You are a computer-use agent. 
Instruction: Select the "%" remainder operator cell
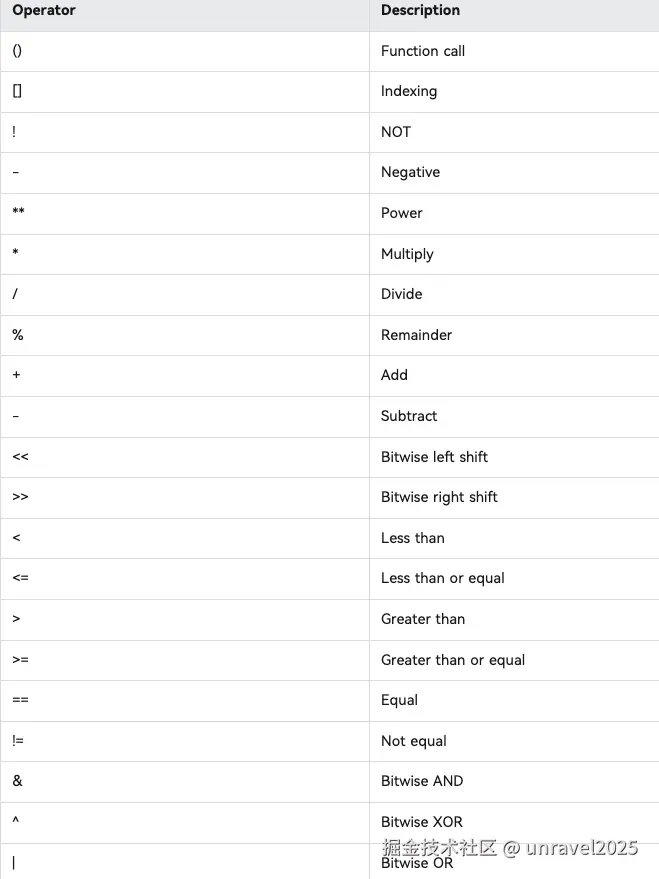point(18,335)
